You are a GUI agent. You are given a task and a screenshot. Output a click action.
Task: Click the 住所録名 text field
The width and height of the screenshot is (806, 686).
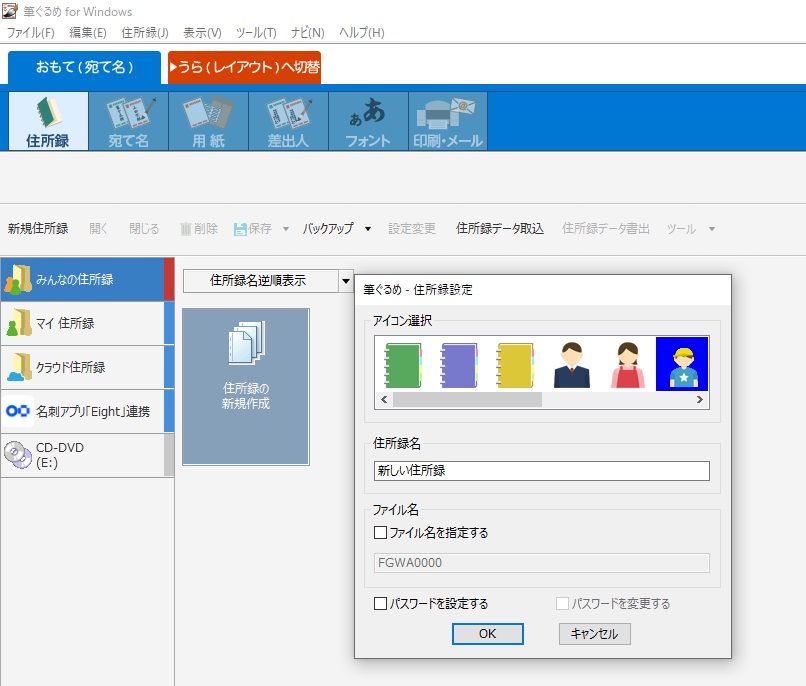point(541,471)
